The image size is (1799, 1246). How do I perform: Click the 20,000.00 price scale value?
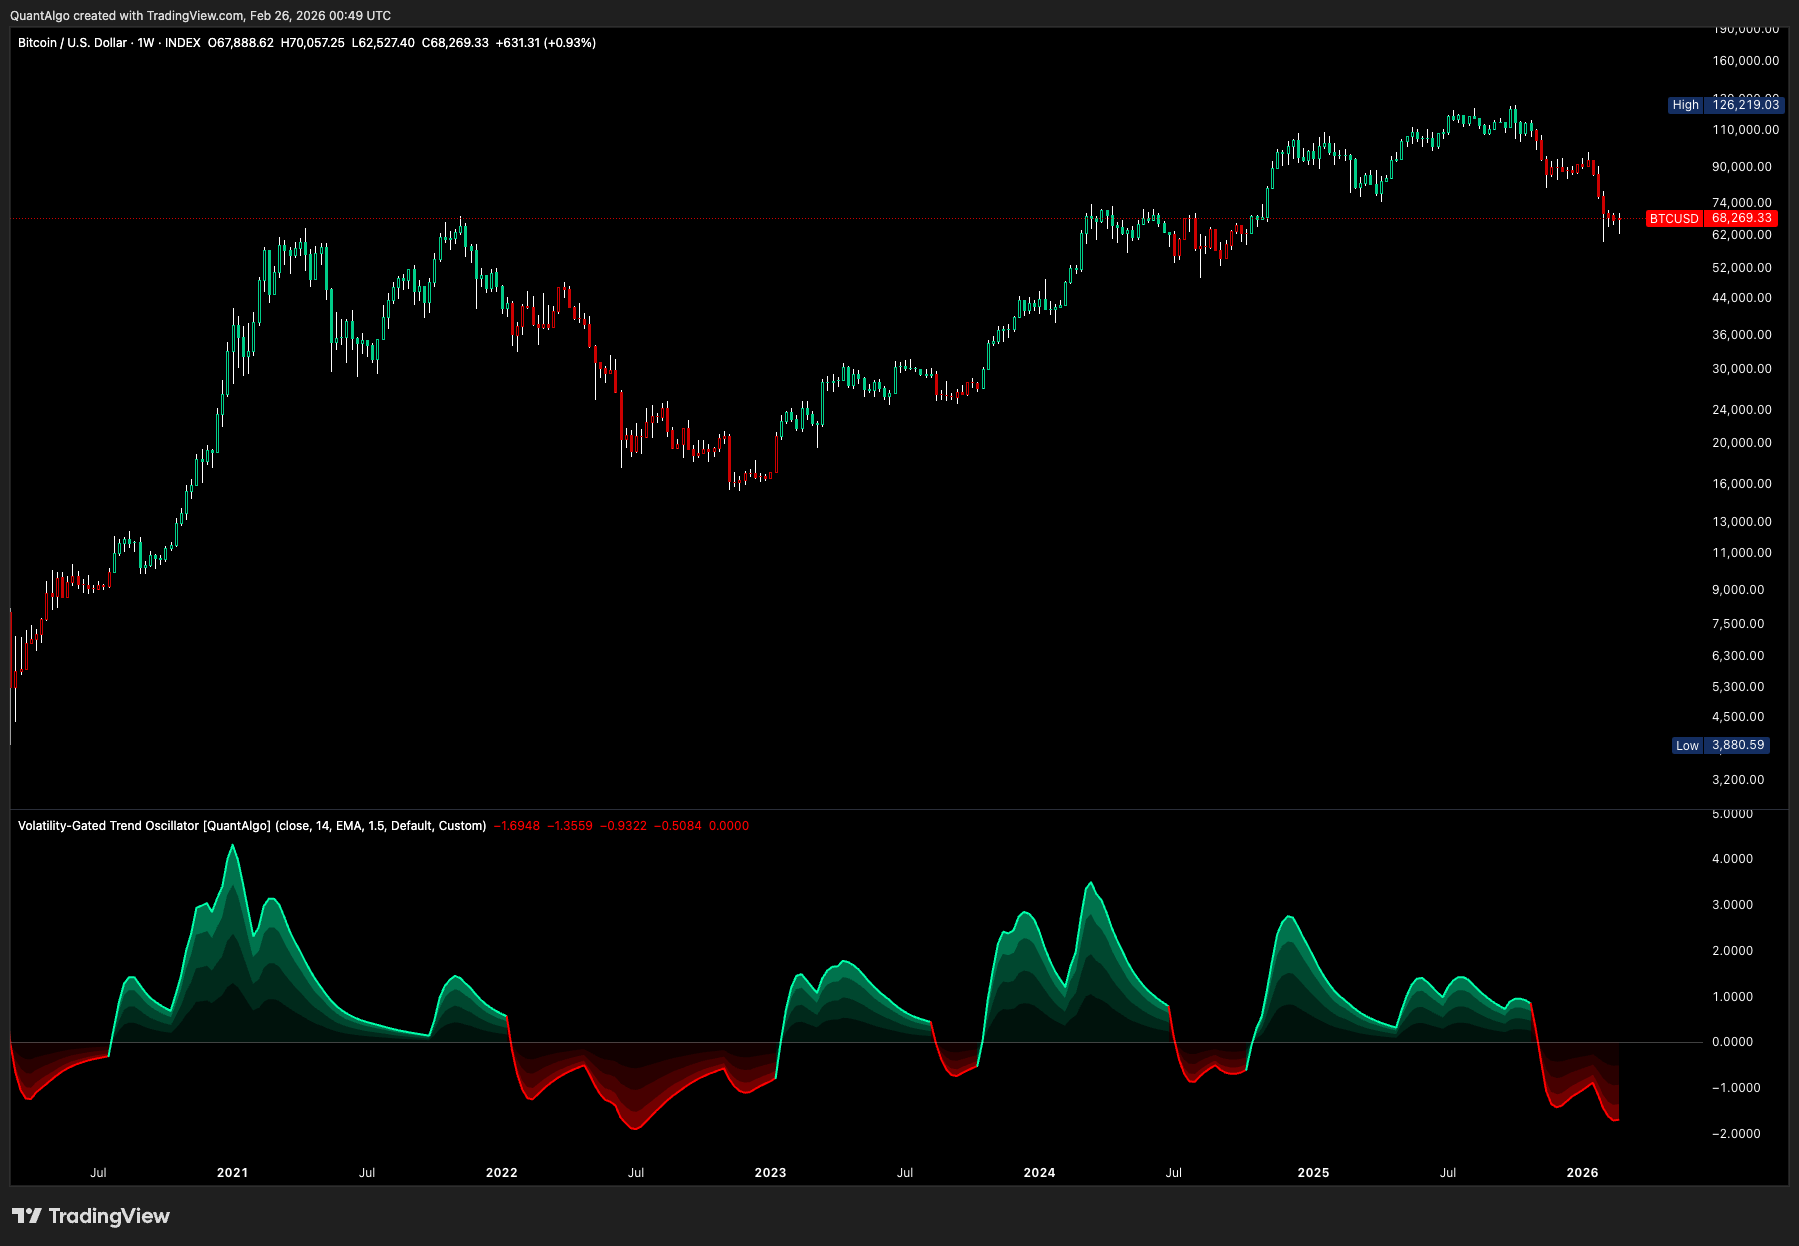(x=1742, y=443)
